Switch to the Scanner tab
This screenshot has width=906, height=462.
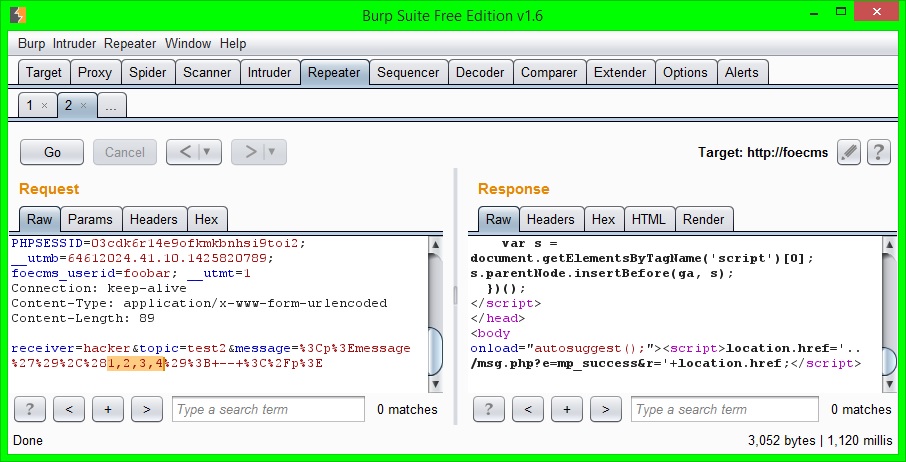click(x=207, y=73)
